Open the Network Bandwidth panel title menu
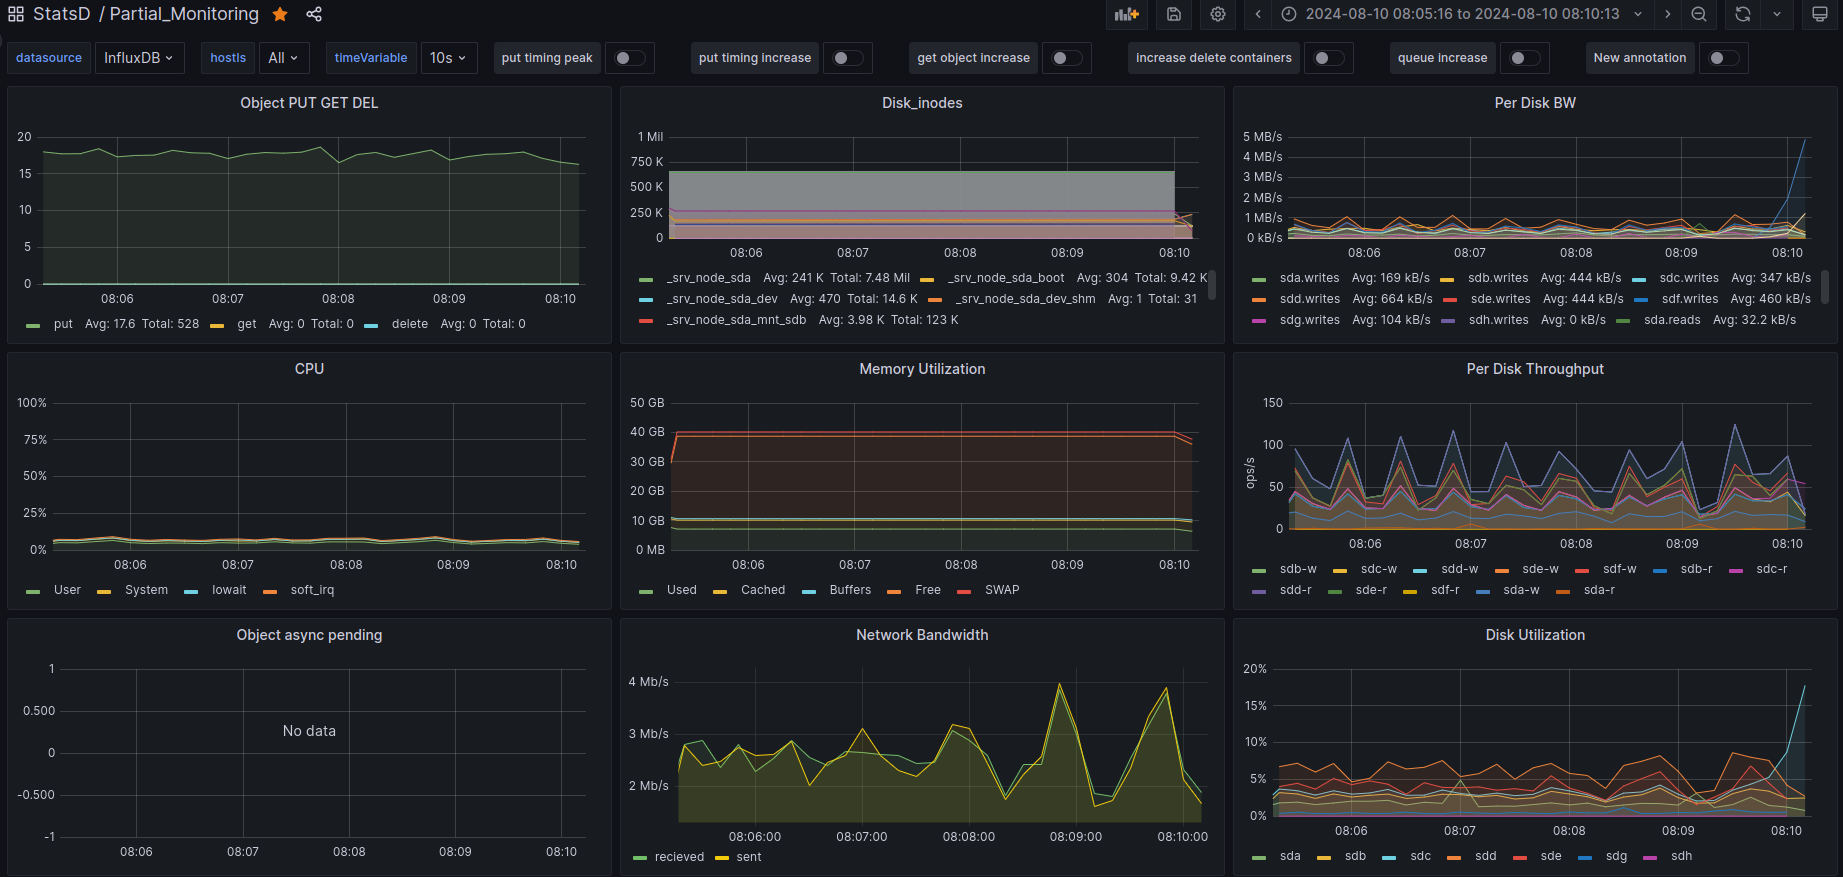 [x=921, y=635]
